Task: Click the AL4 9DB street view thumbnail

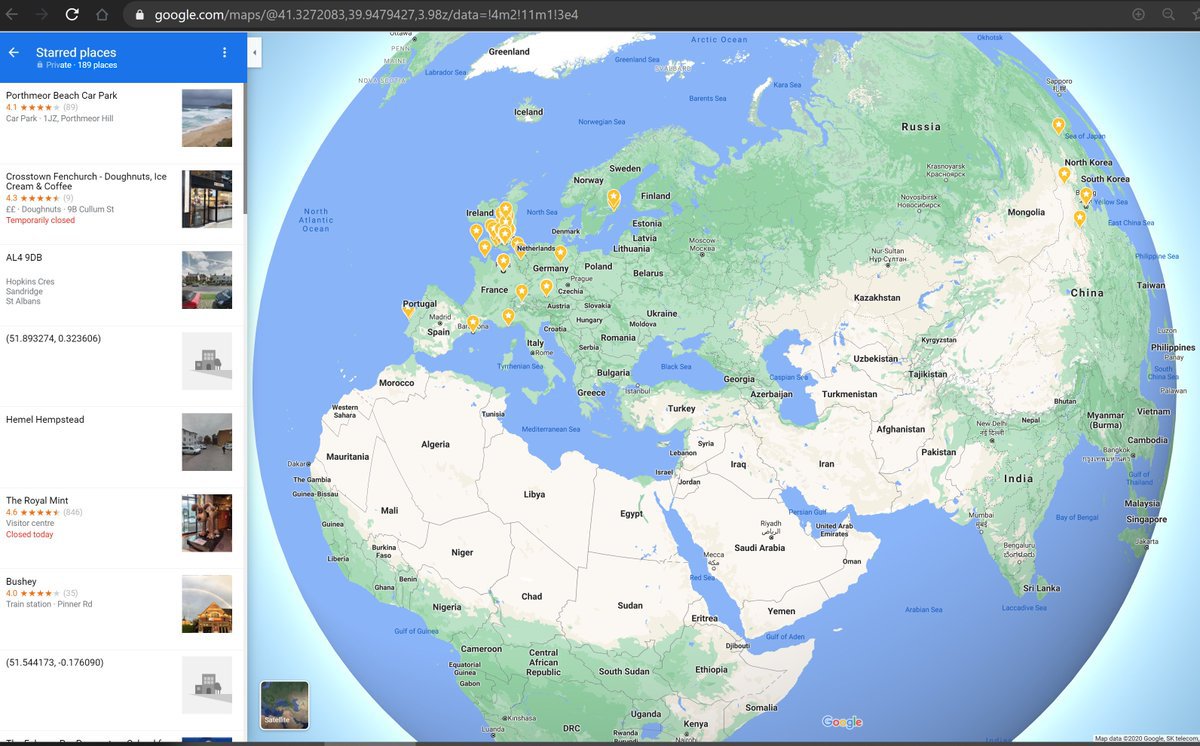Action: [206, 280]
